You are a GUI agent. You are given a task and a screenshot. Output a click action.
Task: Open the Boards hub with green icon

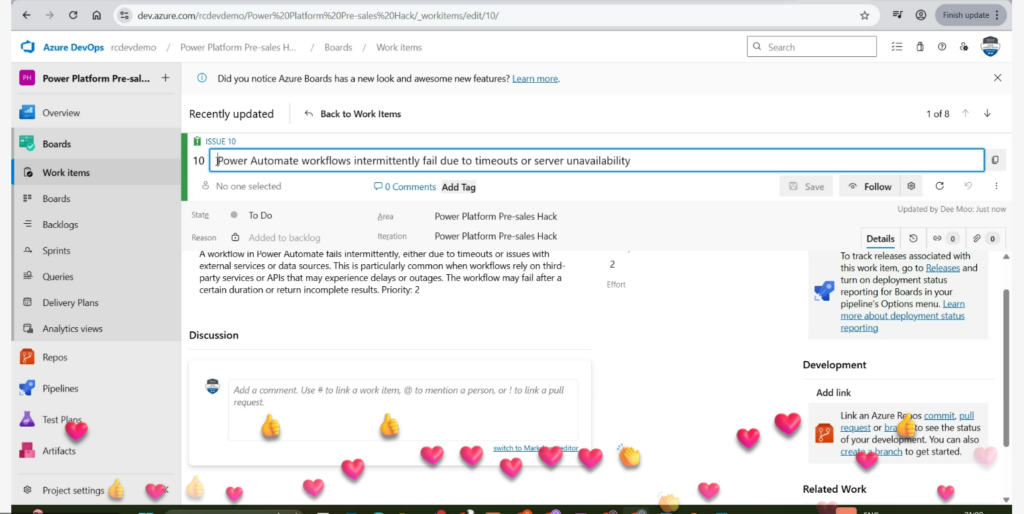coord(56,144)
